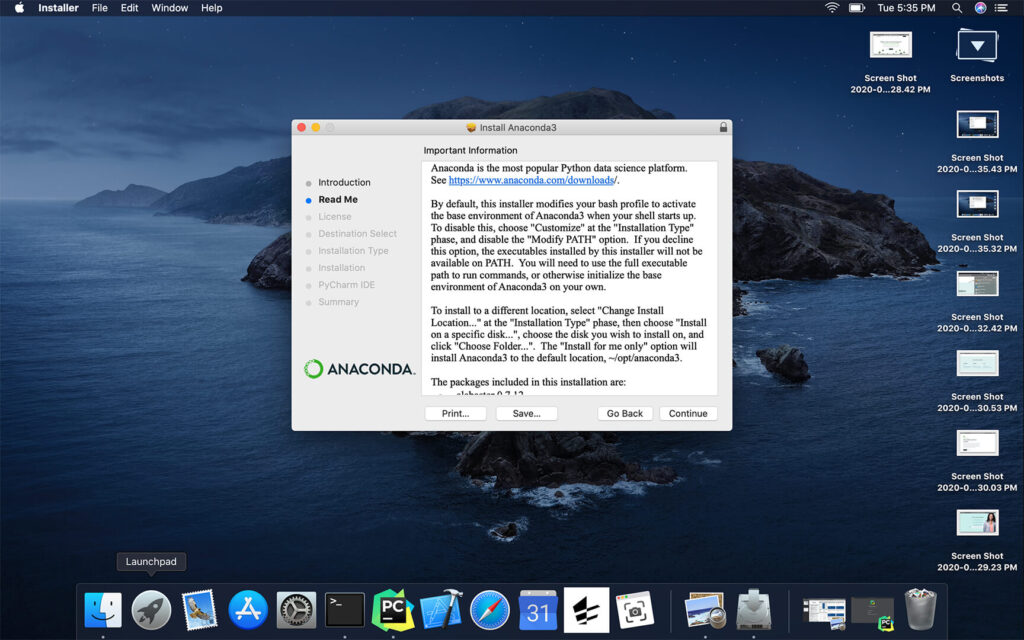Screen dimensions: 1024x640
Task: Click the Summary step label
Action: click(x=338, y=302)
